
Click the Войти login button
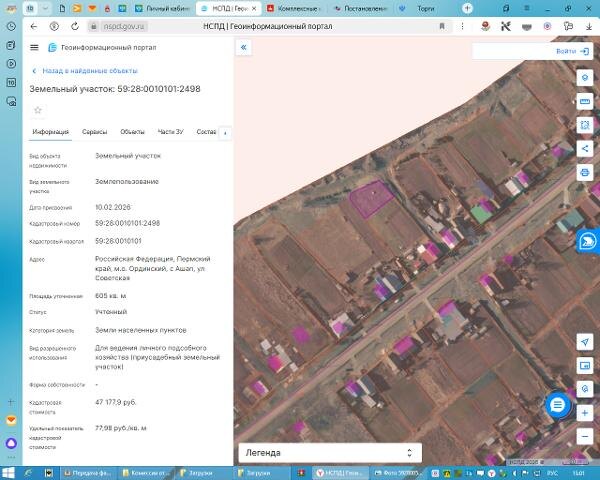point(572,51)
